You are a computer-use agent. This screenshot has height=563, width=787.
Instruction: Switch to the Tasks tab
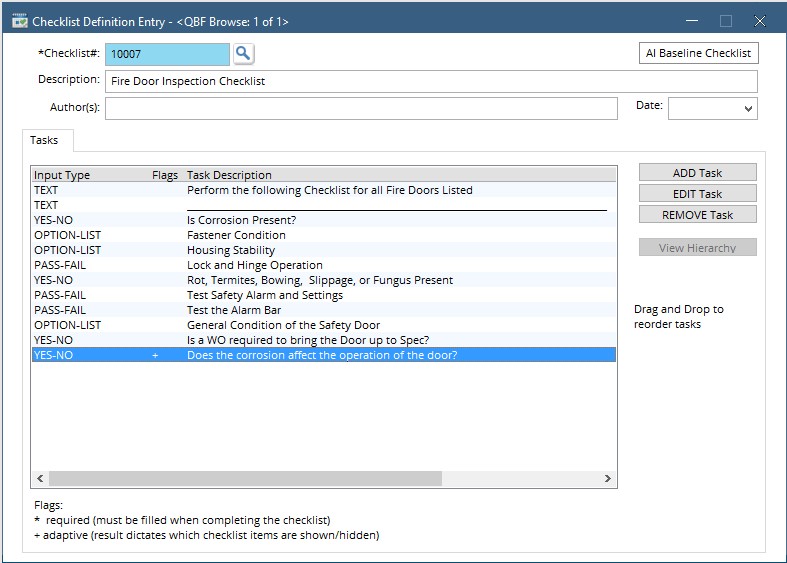[44, 141]
